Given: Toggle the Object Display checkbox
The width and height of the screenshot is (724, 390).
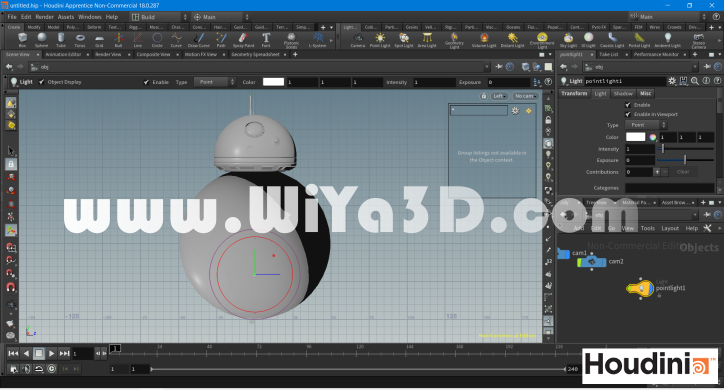Looking at the screenshot, I should pyautogui.click(x=42, y=82).
